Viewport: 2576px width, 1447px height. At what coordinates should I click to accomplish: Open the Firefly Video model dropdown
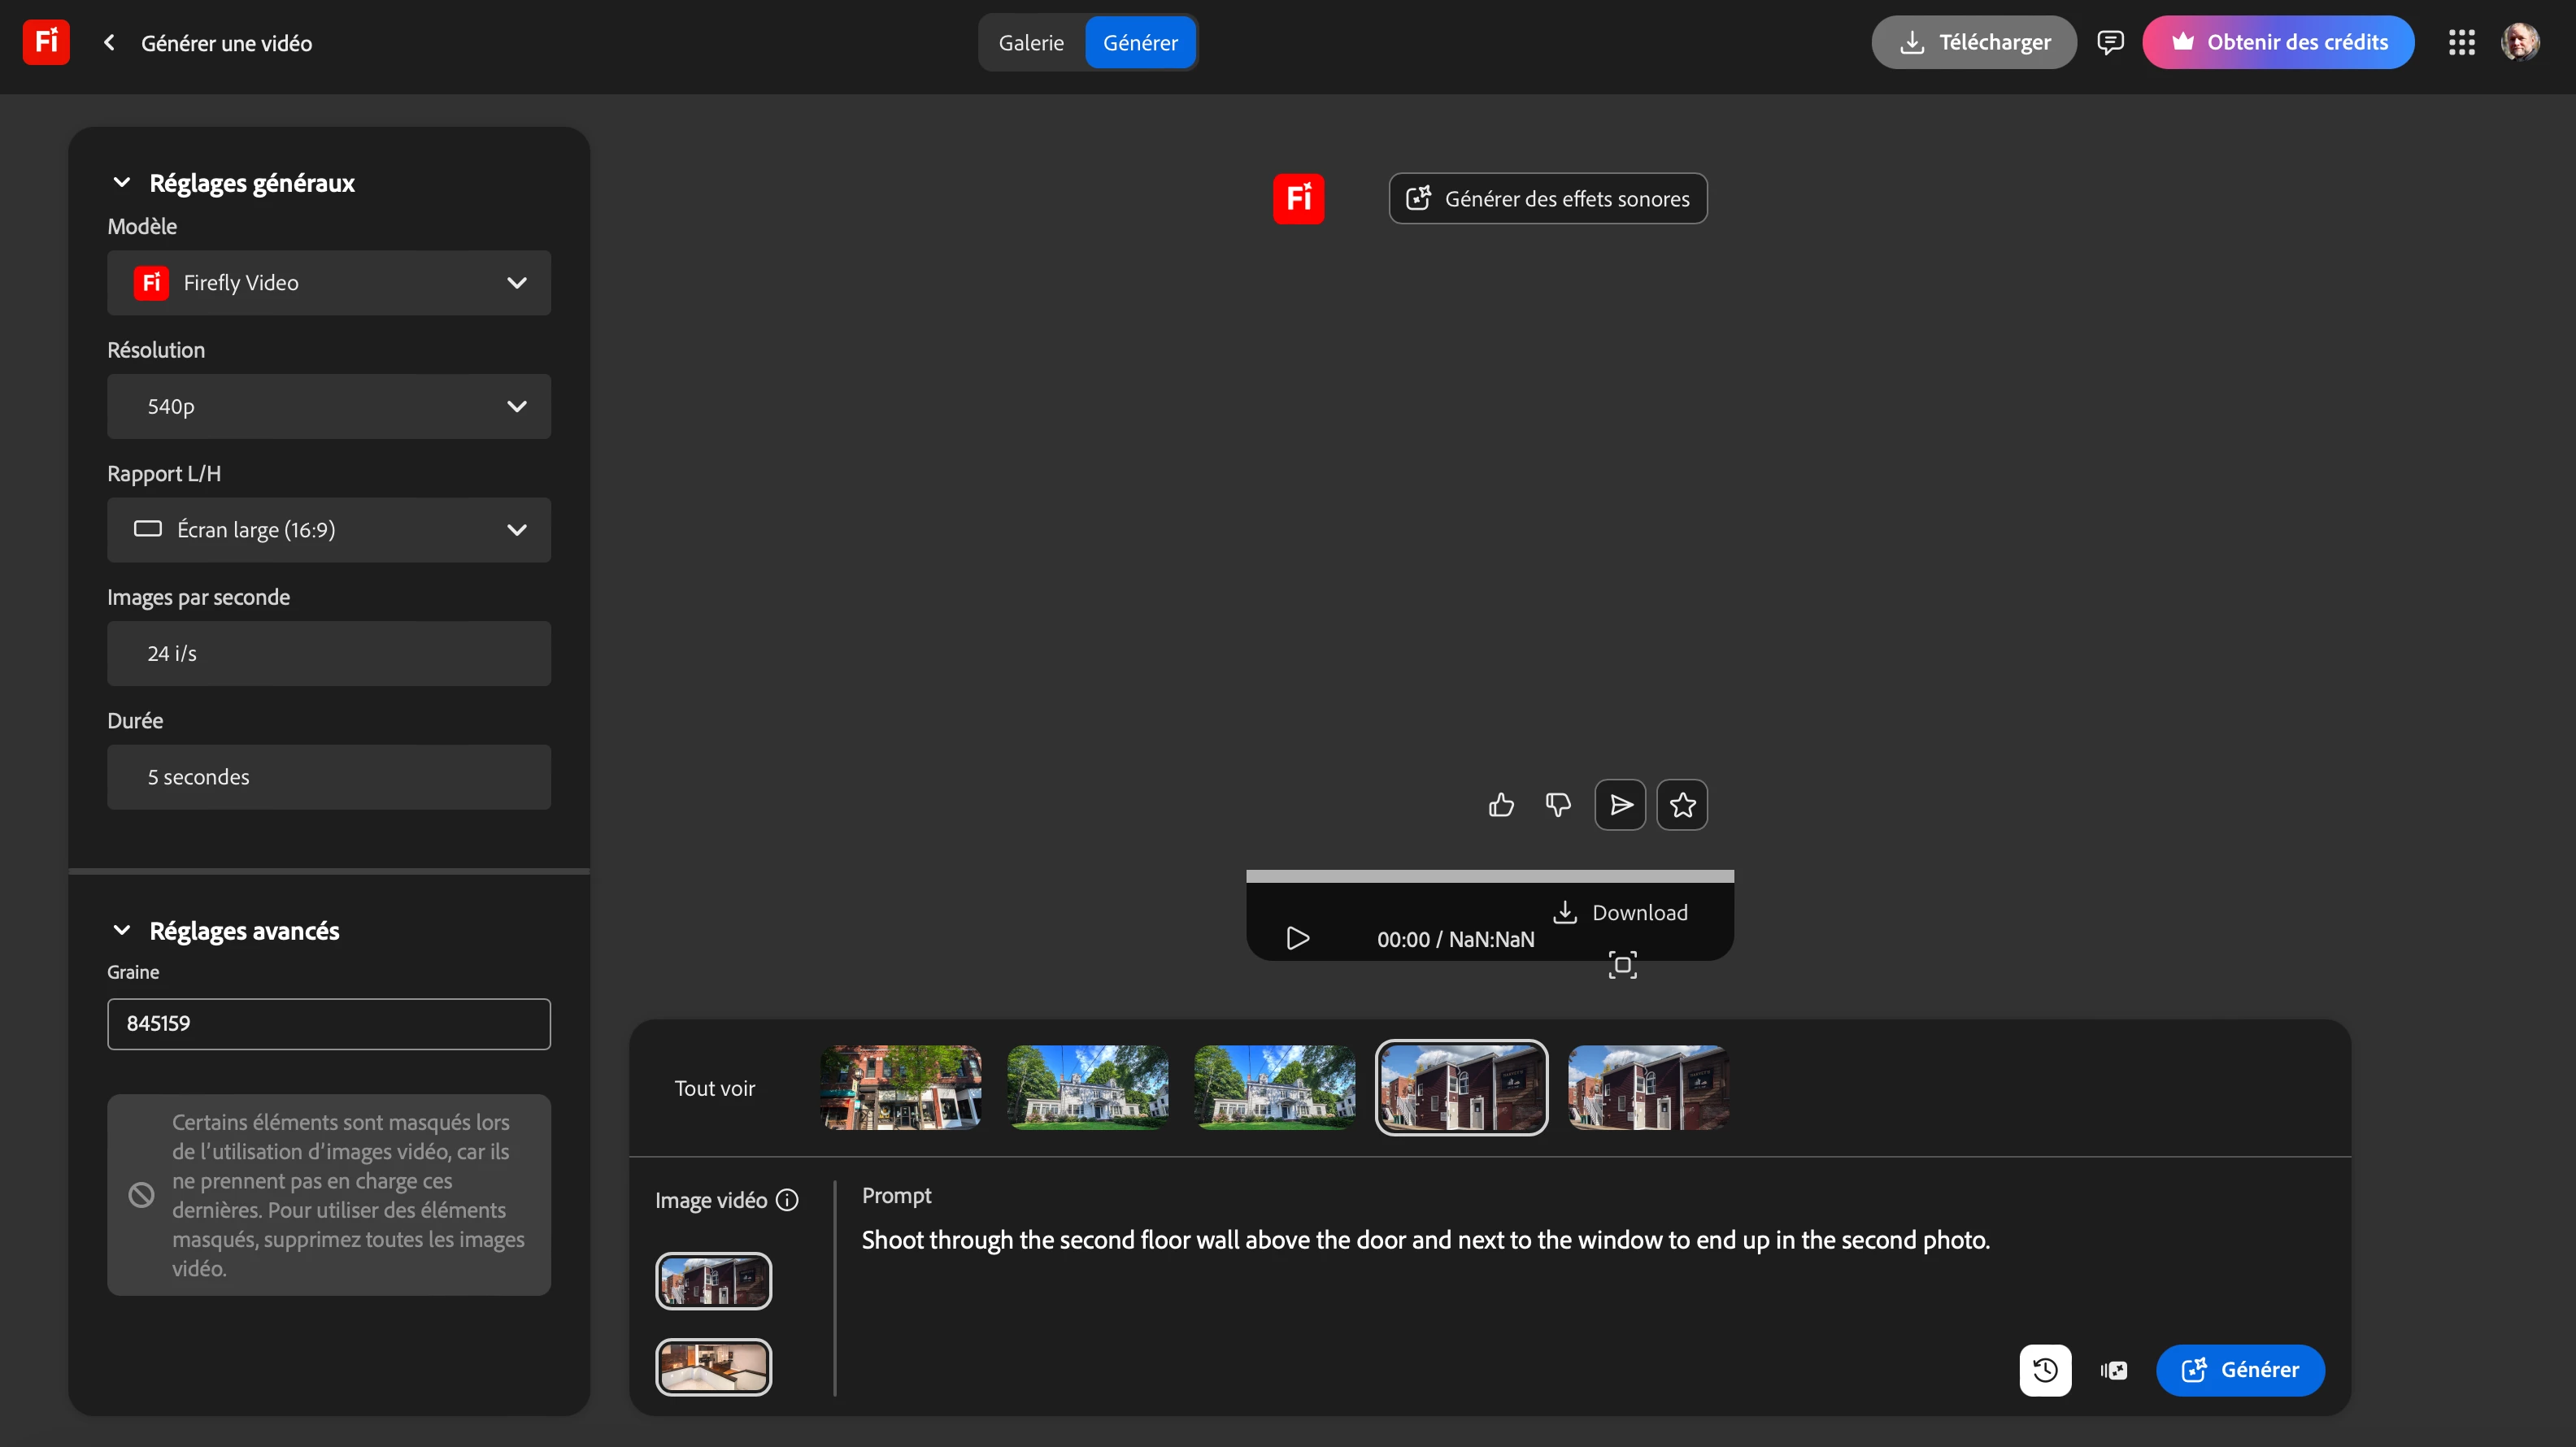(329, 283)
